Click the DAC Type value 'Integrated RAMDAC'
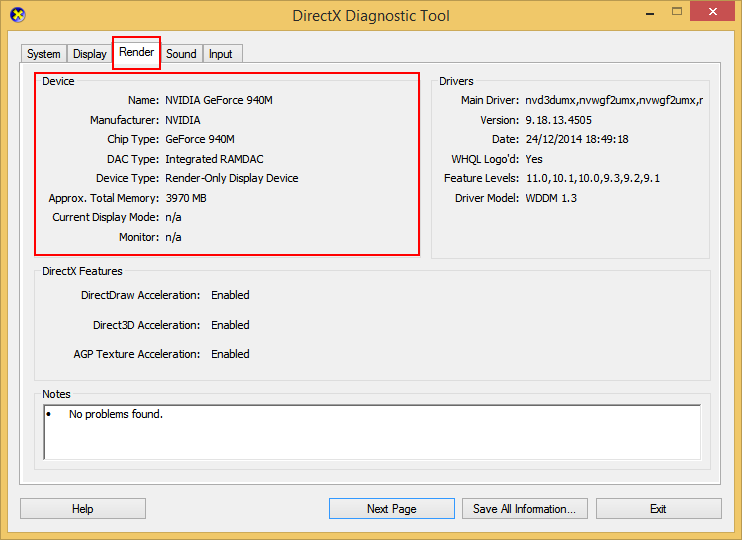 [x=214, y=159]
